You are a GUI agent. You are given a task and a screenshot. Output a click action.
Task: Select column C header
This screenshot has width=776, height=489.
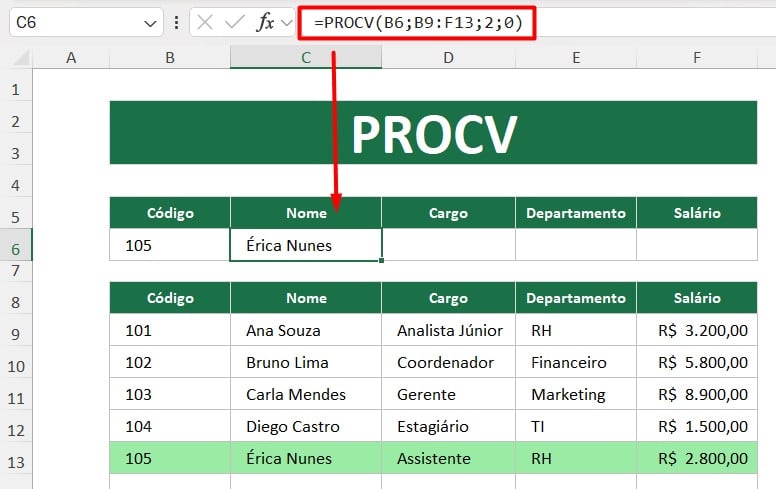pyautogui.click(x=306, y=58)
